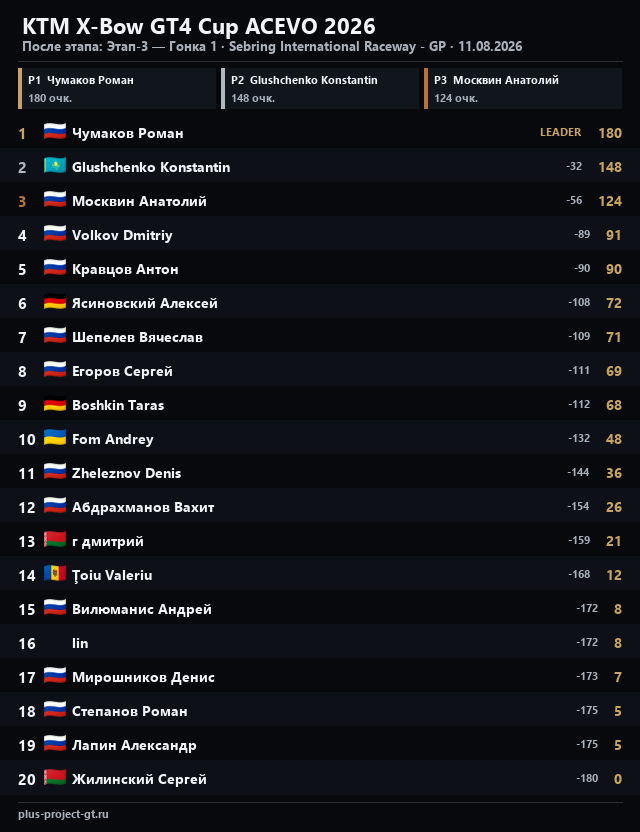Click the 148 points total for Glushchenko

(610, 167)
